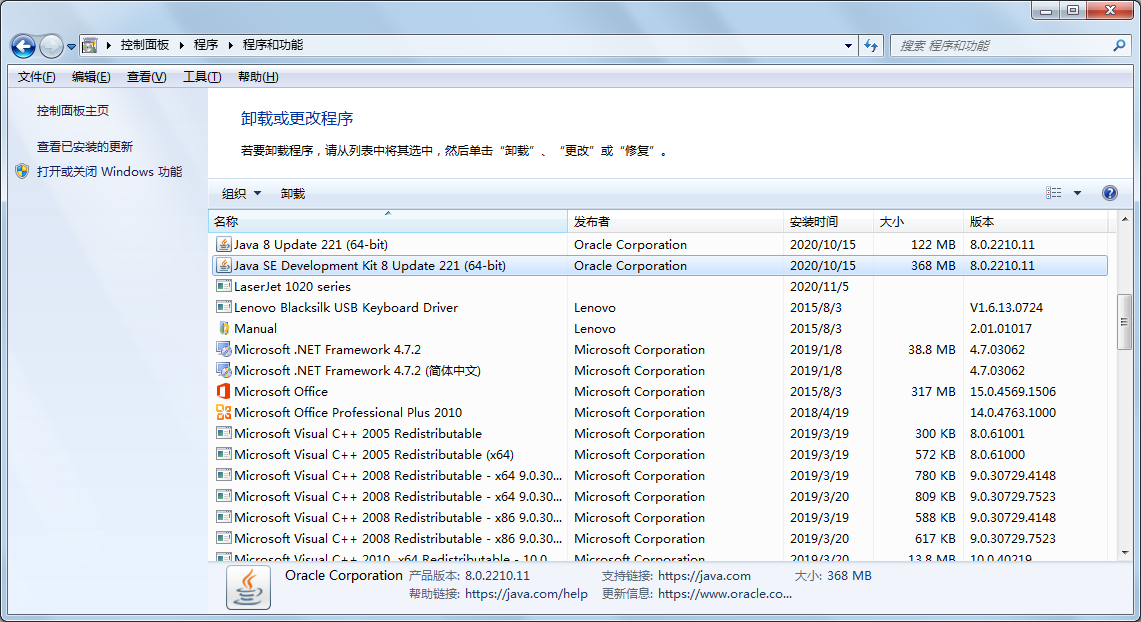
Task: Click version V1.6.13.0724 cell
Action: (x=1006, y=308)
